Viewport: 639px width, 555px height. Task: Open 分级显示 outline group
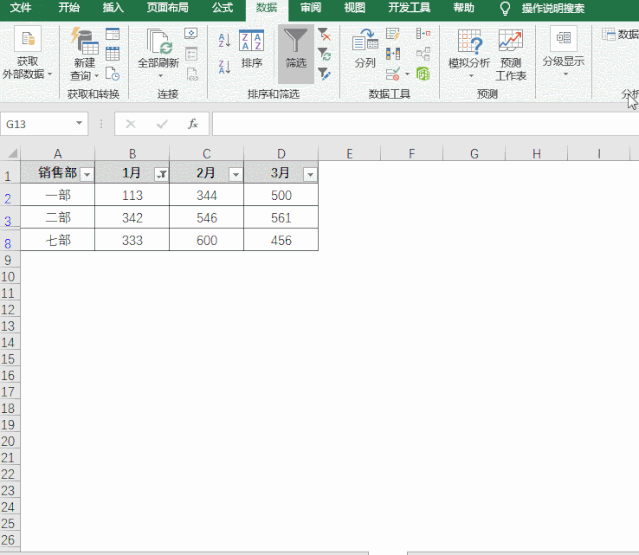pyautogui.click(x=564, y=52)
